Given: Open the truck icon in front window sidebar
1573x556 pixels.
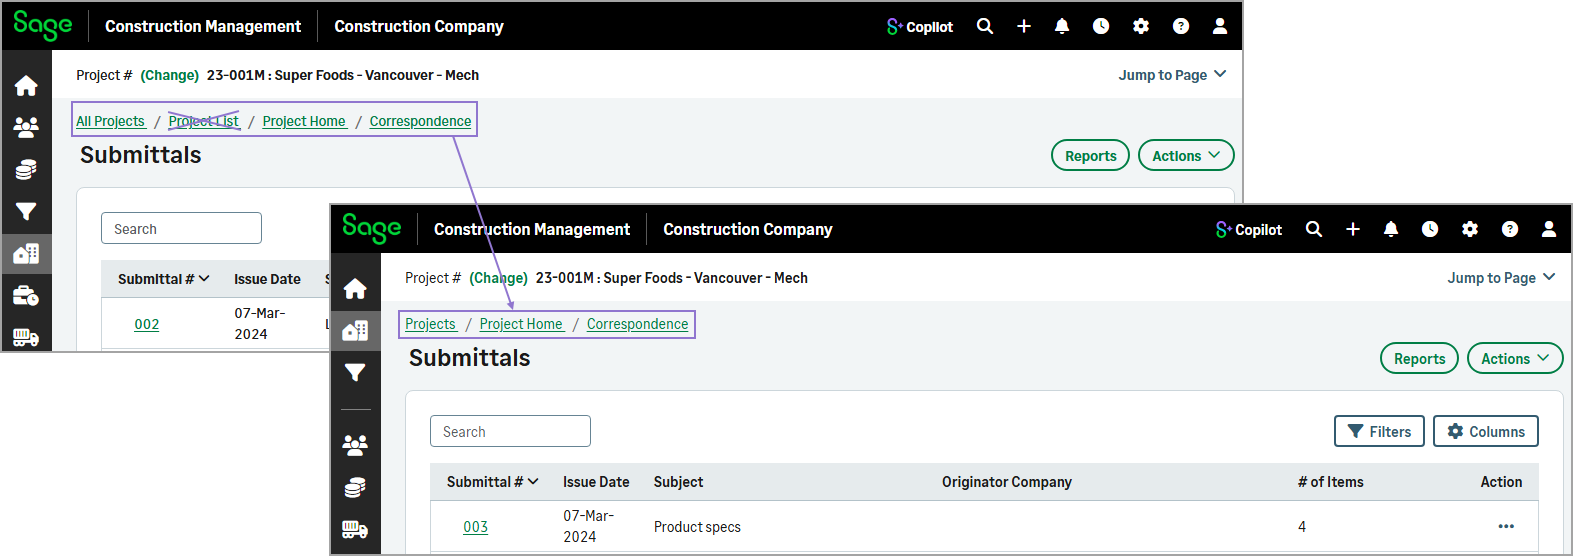Looking at the screenshot, I should pyautogui.click(x=355, y=529).
